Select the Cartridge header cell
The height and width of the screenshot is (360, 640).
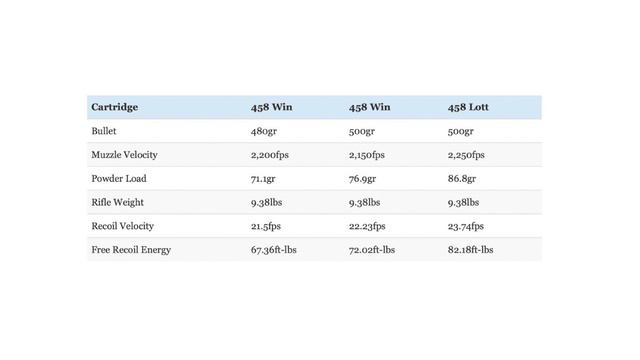point(115,107)
